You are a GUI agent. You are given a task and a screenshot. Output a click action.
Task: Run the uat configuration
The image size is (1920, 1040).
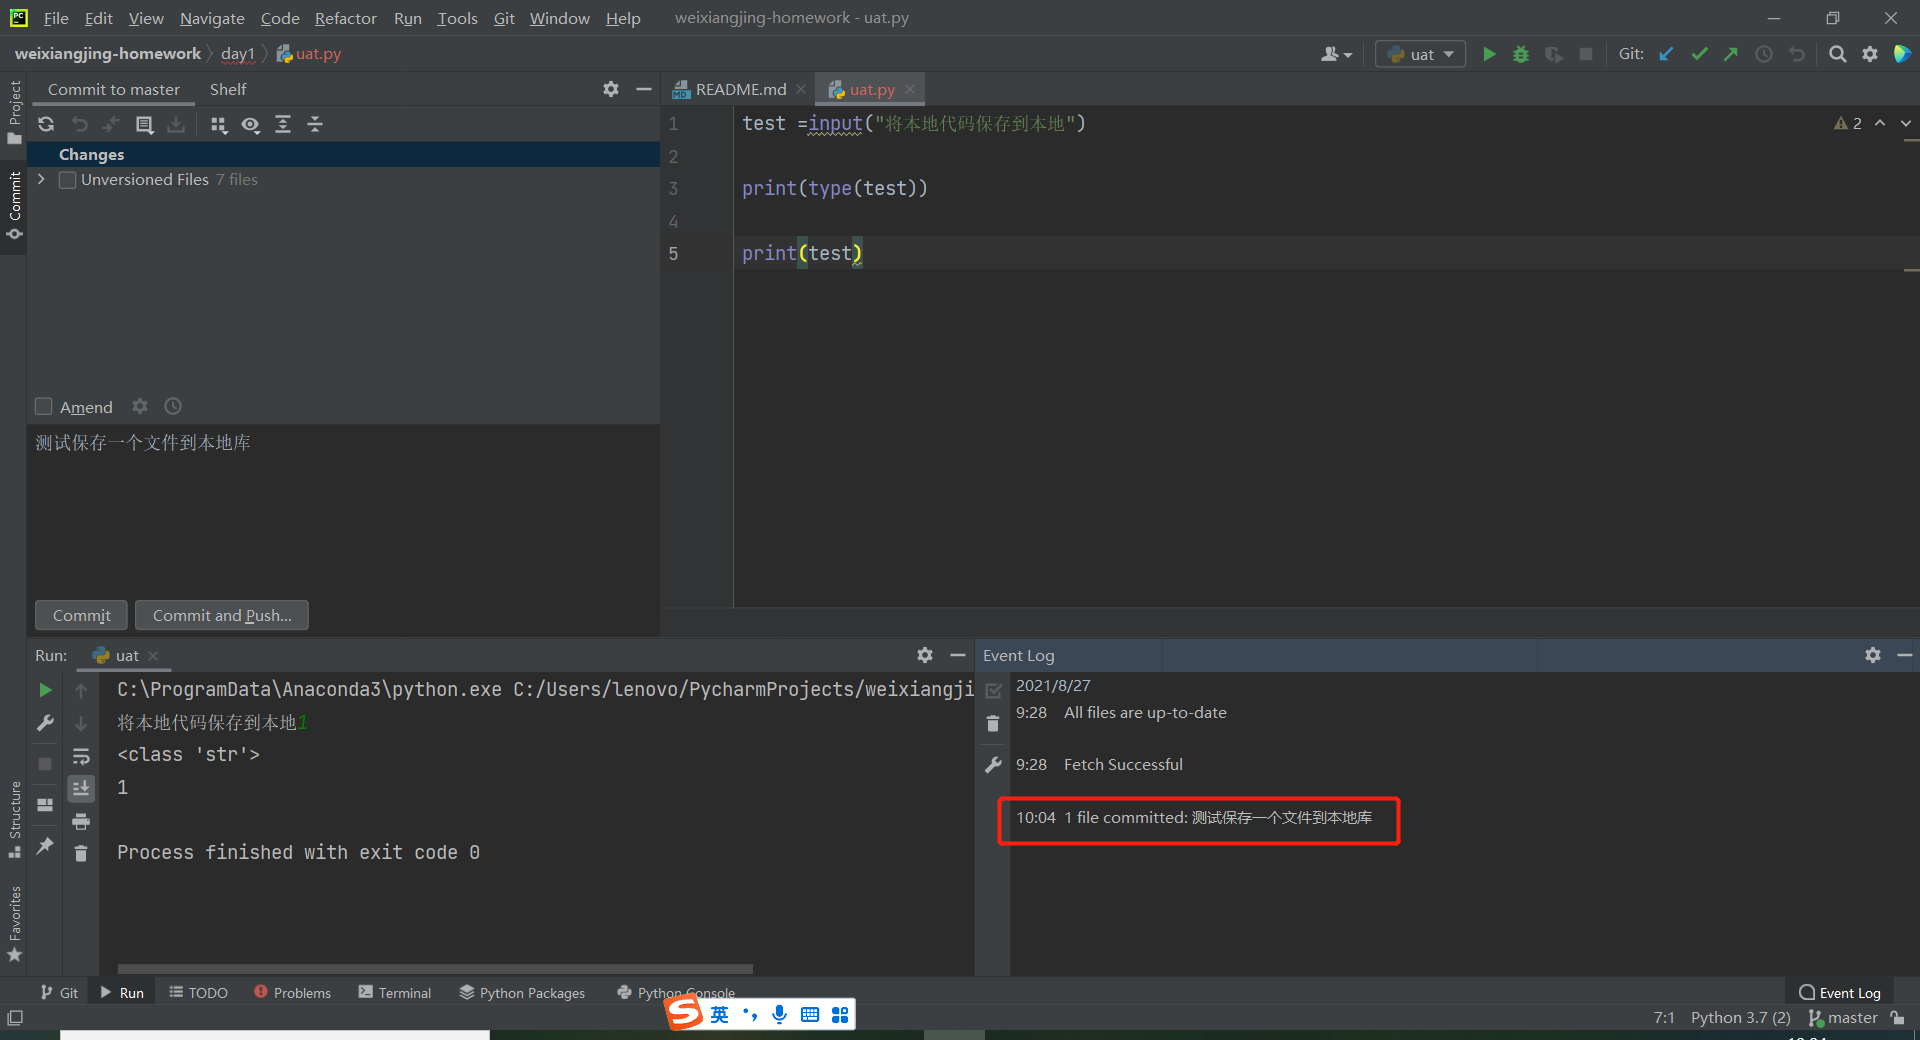[1489, 54]
